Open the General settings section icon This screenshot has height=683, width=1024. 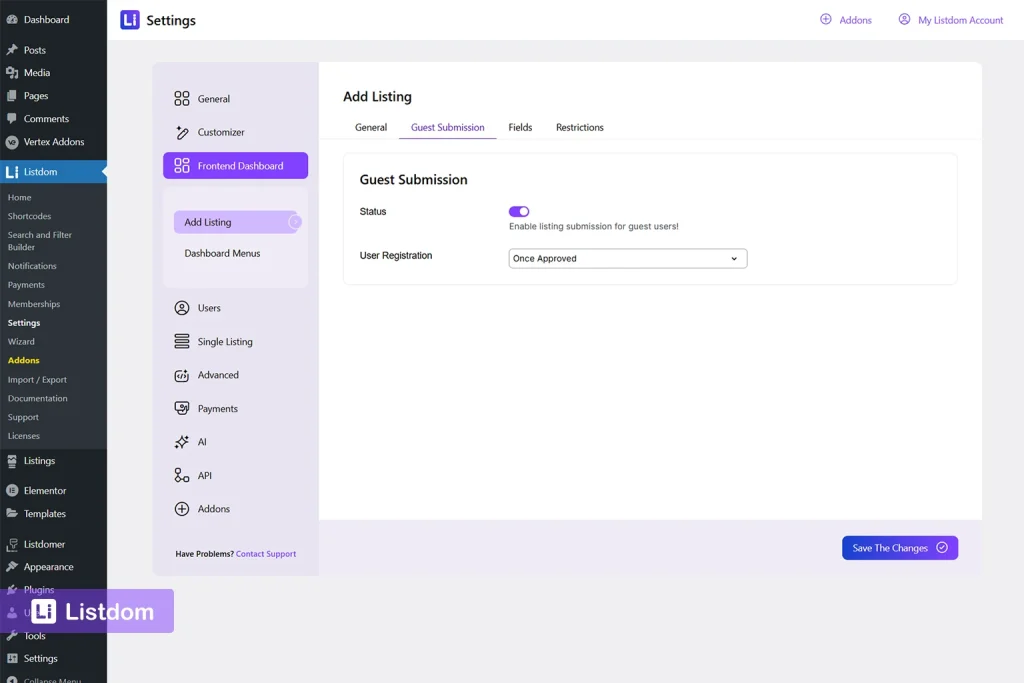coord(184,99)
